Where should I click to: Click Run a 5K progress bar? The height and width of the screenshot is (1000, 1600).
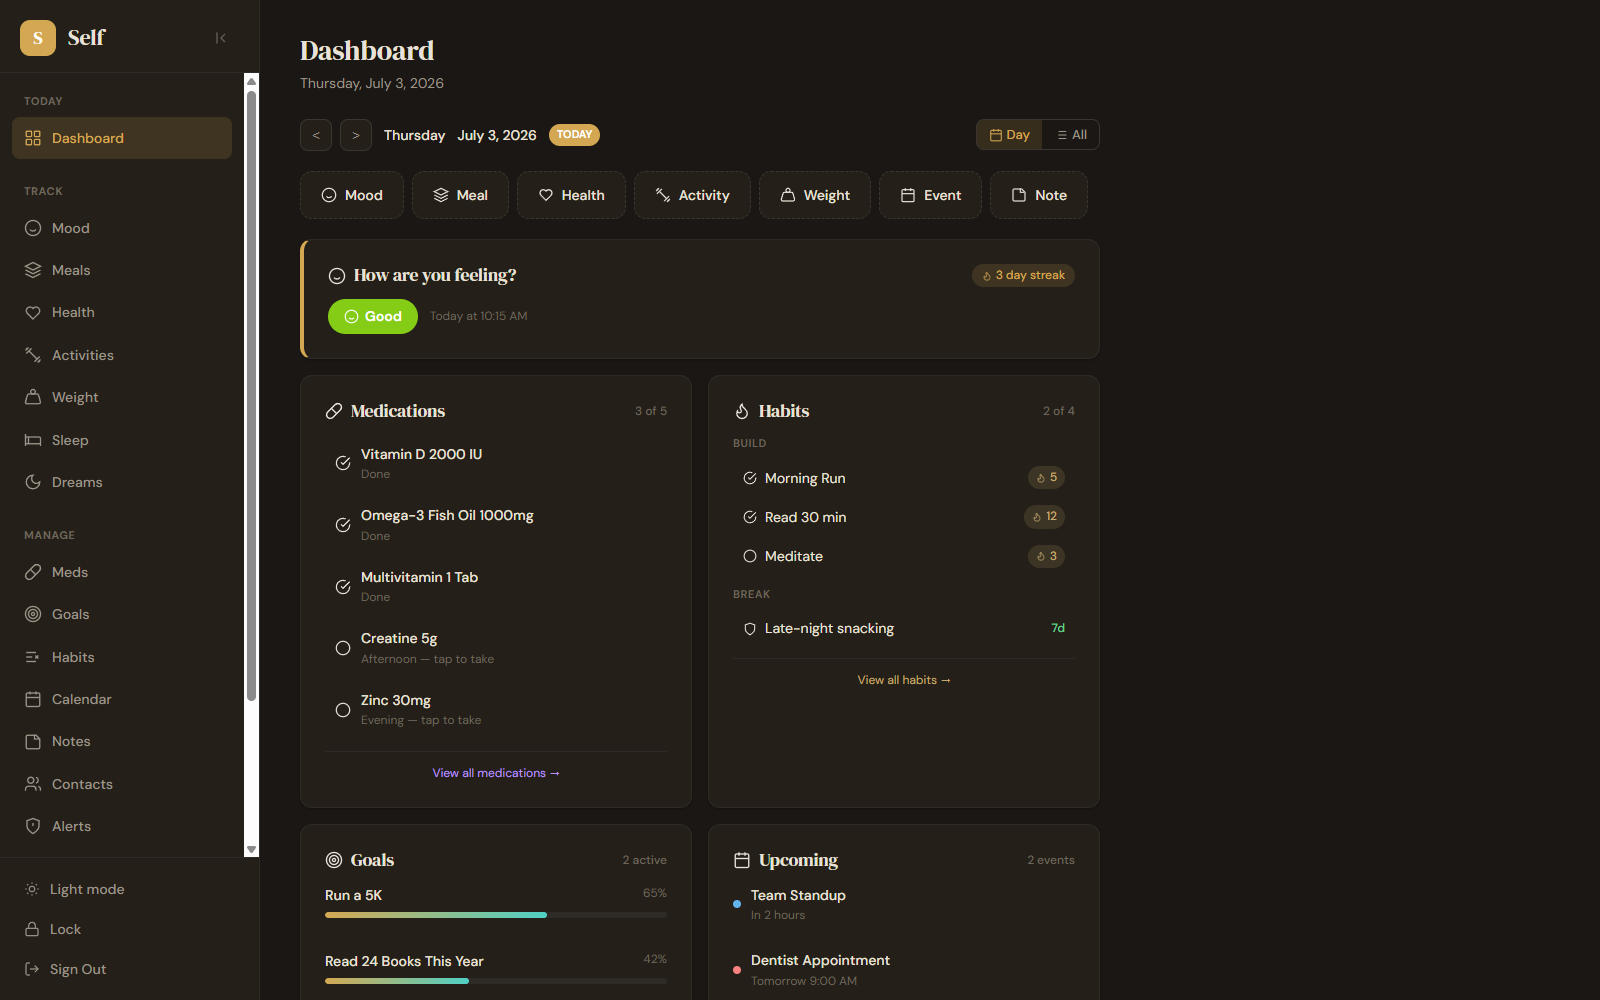[496, 915]
